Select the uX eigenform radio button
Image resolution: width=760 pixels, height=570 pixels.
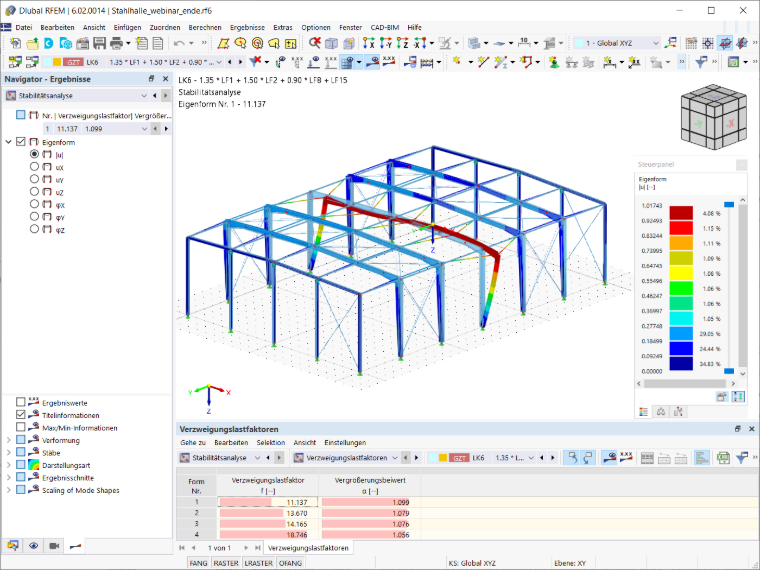[x=34, y=166]
